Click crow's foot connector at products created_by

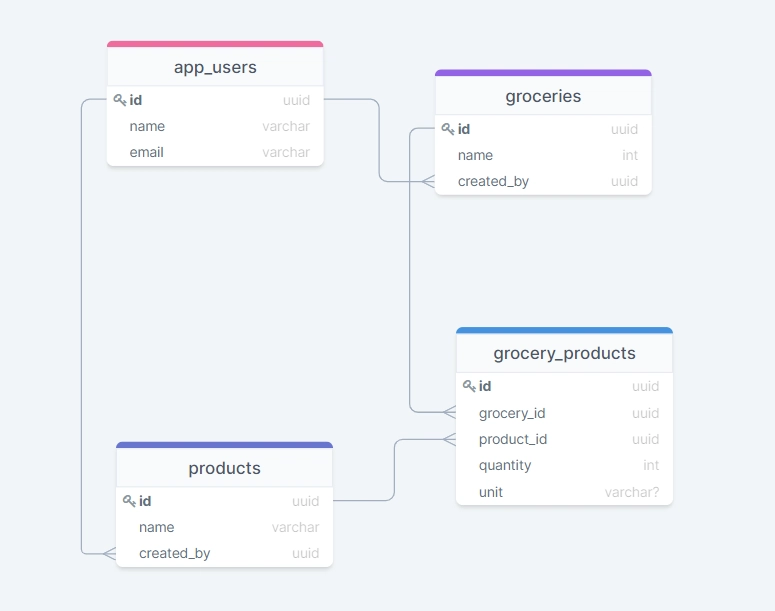coord(109,553)
